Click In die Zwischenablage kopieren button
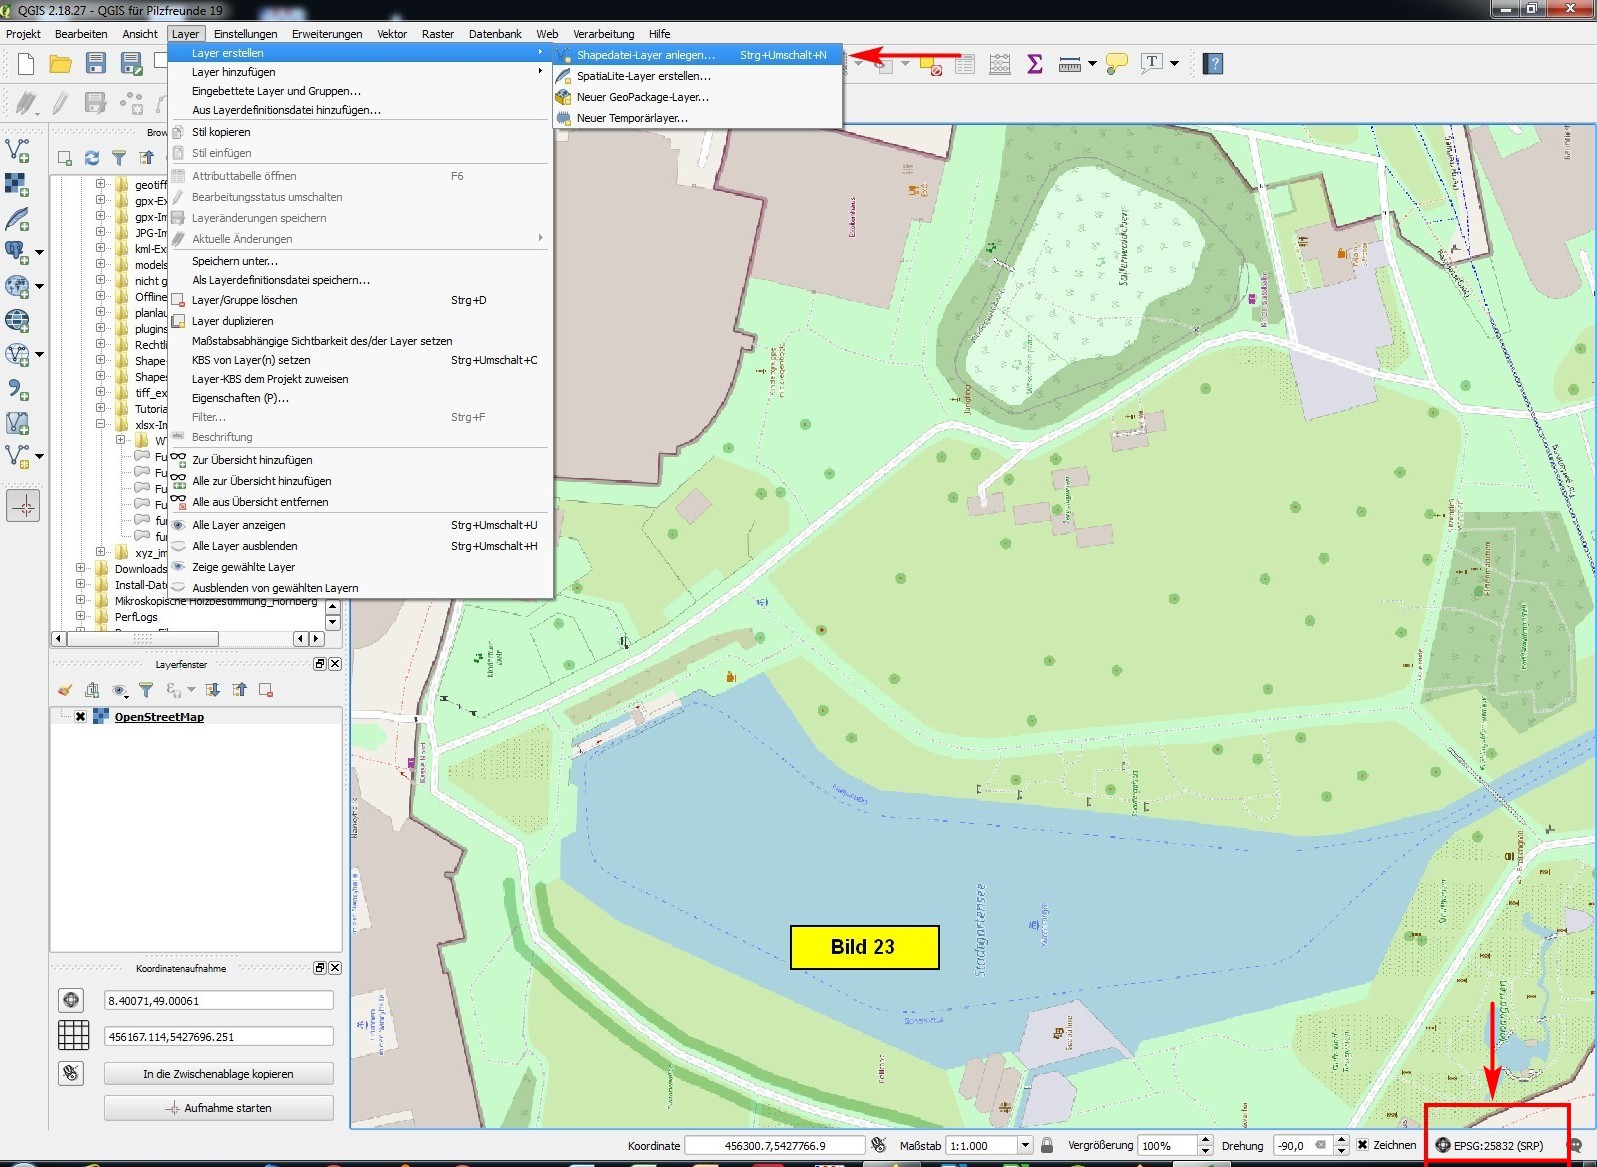The height and width of the screenshot is (1167, 1597). point(218,1074)
